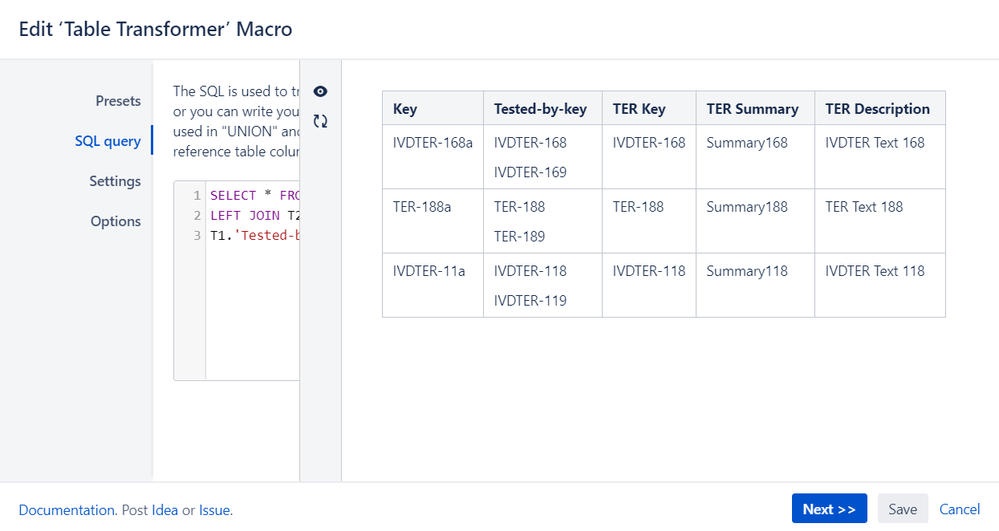The image size is (999, 531).
Task: Click the TER Description column header
Action: point(877,109)
